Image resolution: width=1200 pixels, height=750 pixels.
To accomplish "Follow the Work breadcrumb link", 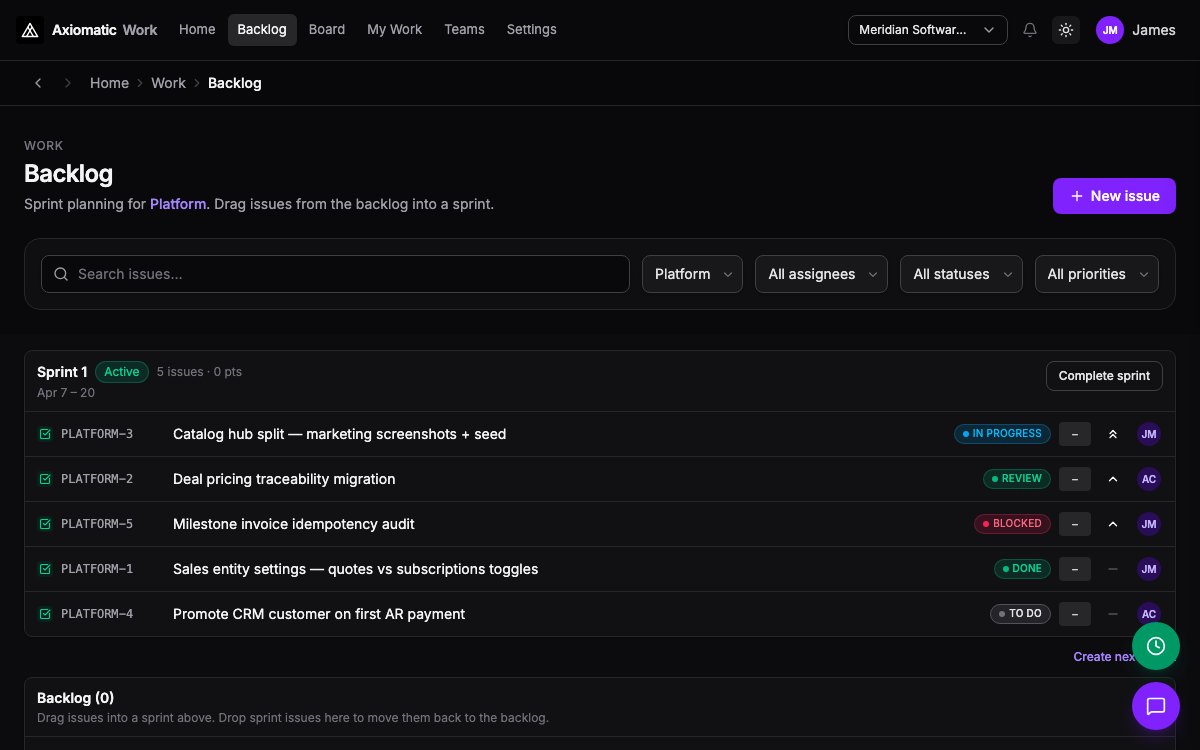I will coord(168,83).
